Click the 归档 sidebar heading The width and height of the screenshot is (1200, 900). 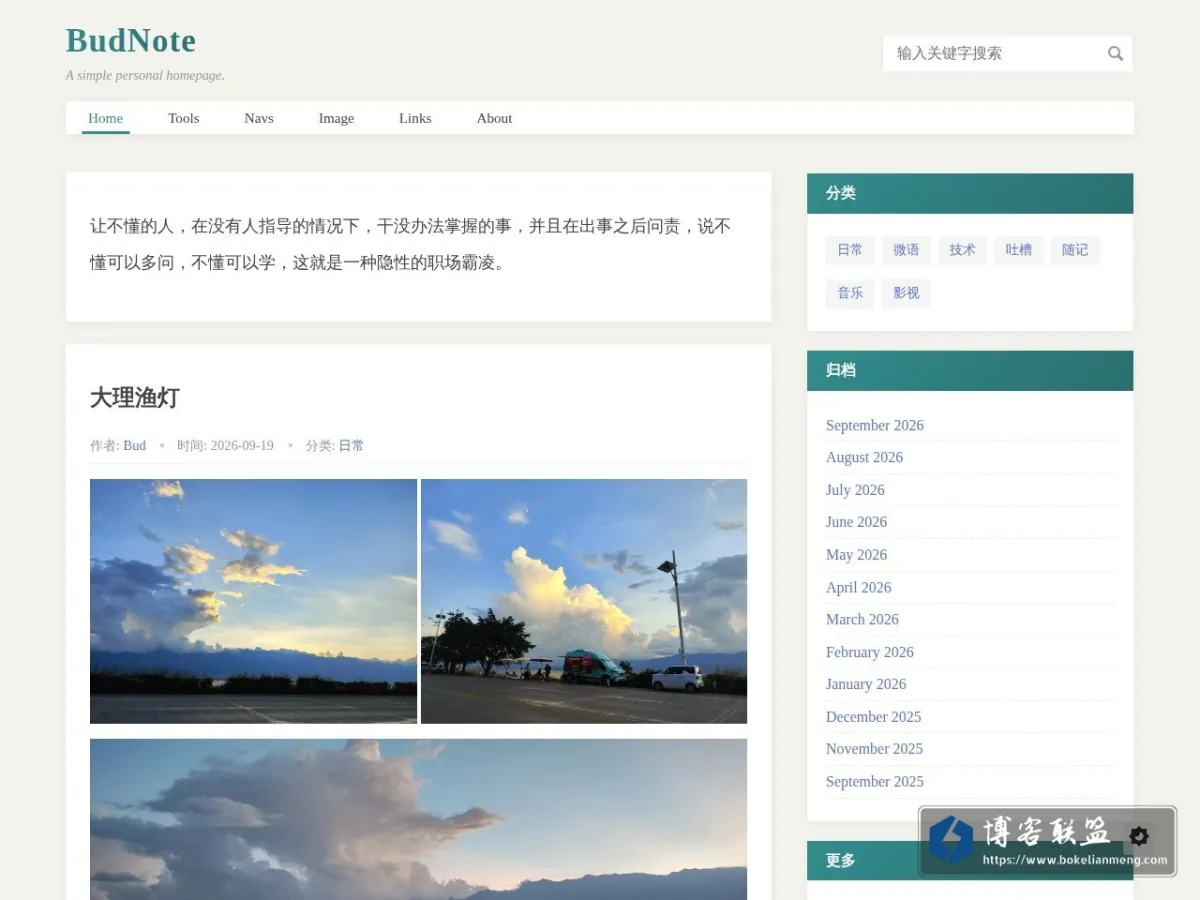tap(841, 371)
